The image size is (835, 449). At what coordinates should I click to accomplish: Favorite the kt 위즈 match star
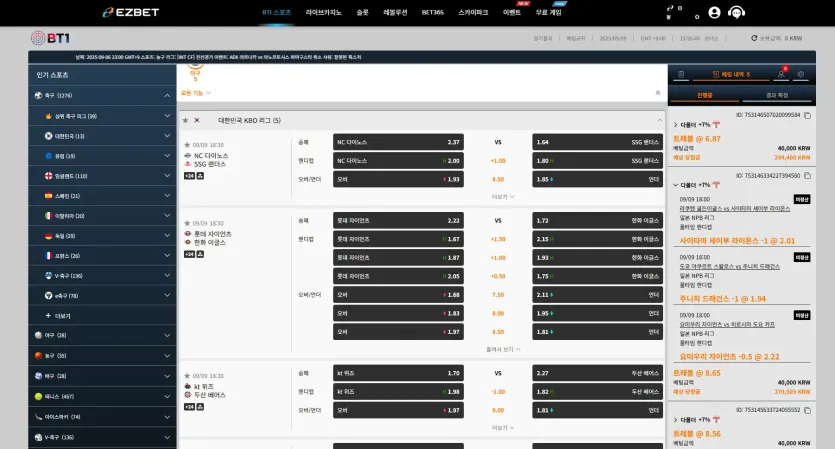pos(187,376)
